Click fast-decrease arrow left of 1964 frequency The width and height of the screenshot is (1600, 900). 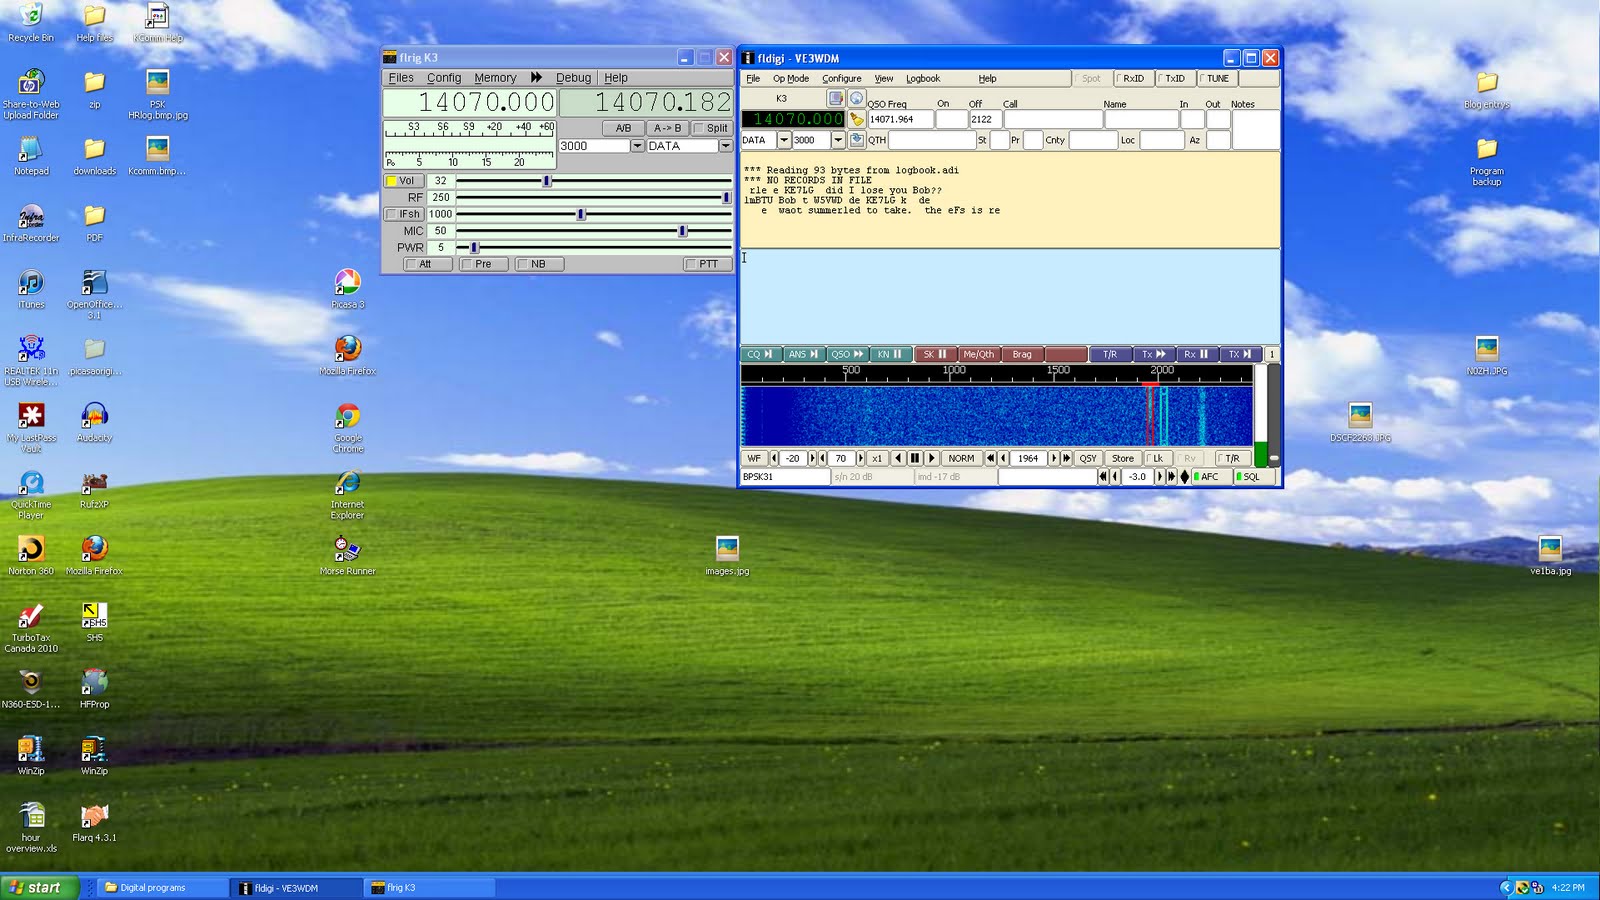[x=990, y=458]
